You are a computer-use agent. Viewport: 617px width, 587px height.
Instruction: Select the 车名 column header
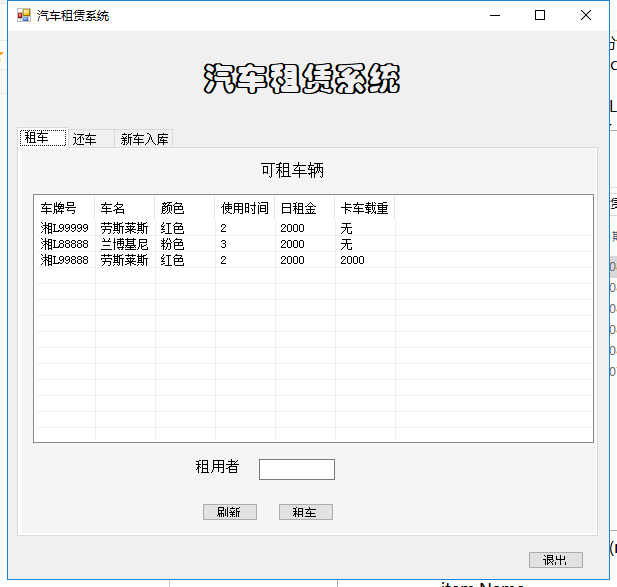[125, 208]
